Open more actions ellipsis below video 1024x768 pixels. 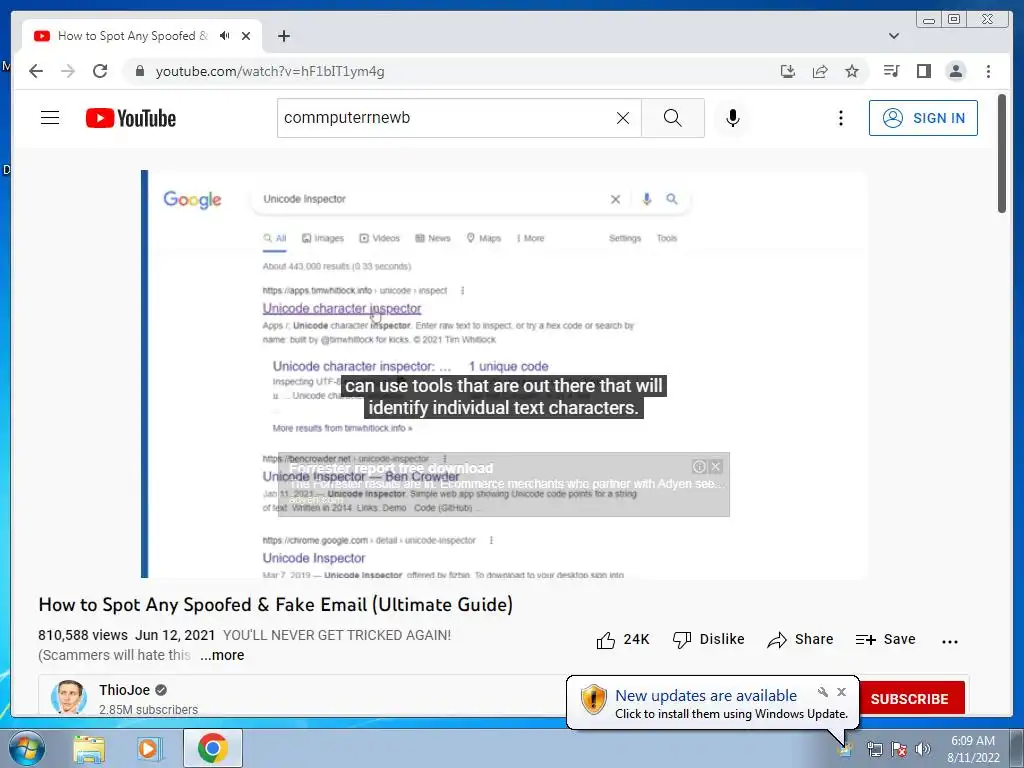pos(950,641)
